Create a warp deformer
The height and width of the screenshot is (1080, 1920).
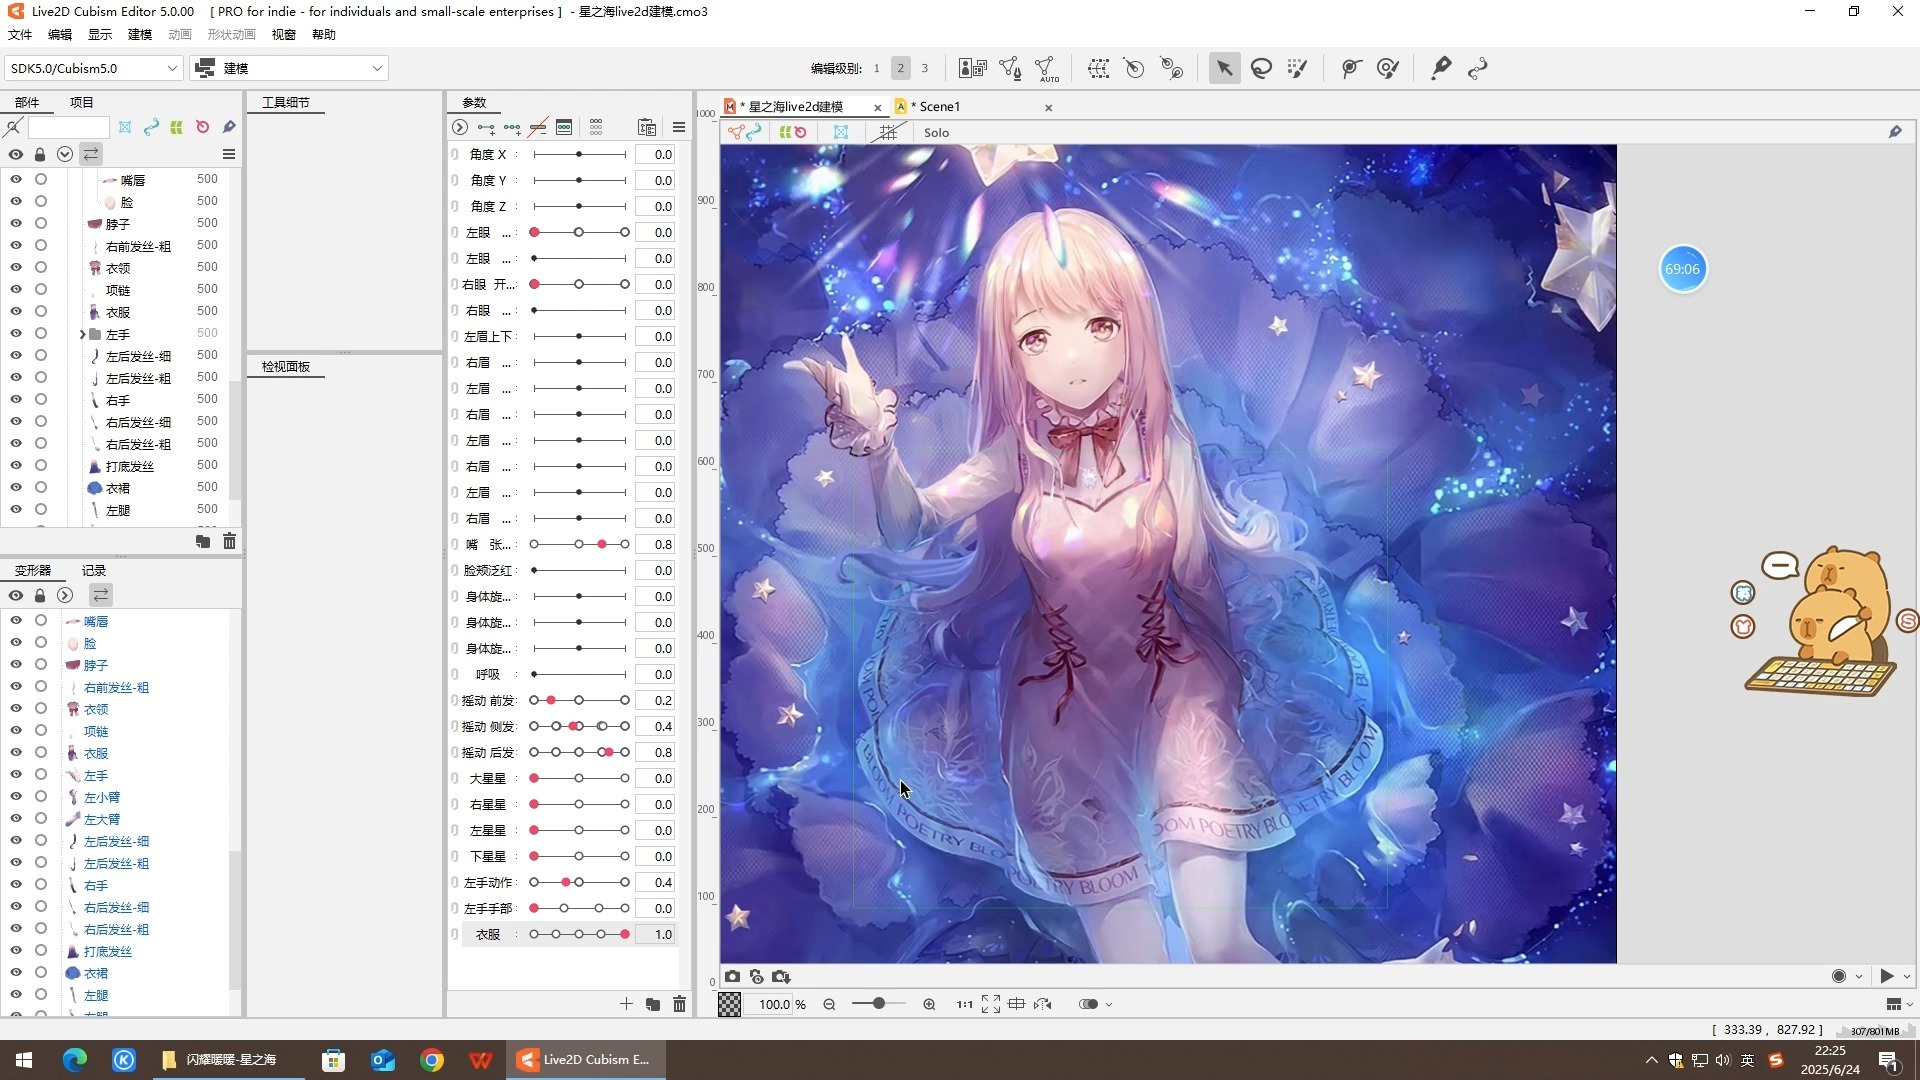[x=1098, y=68]
